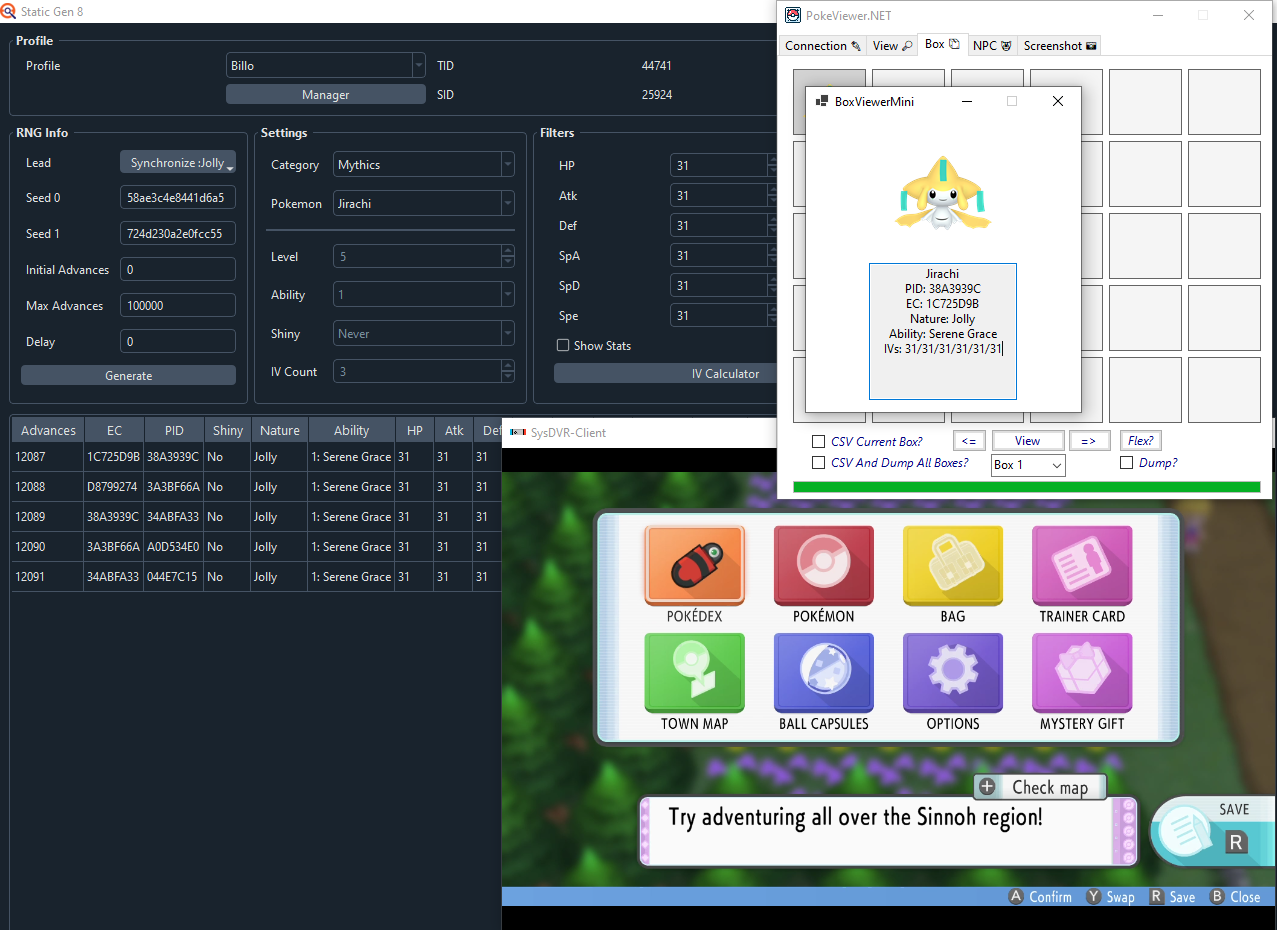This screenshot has height=930, width=1277.
Task: Enable CSV And Dump All Boxes checkbox
Action: (819, 462)
